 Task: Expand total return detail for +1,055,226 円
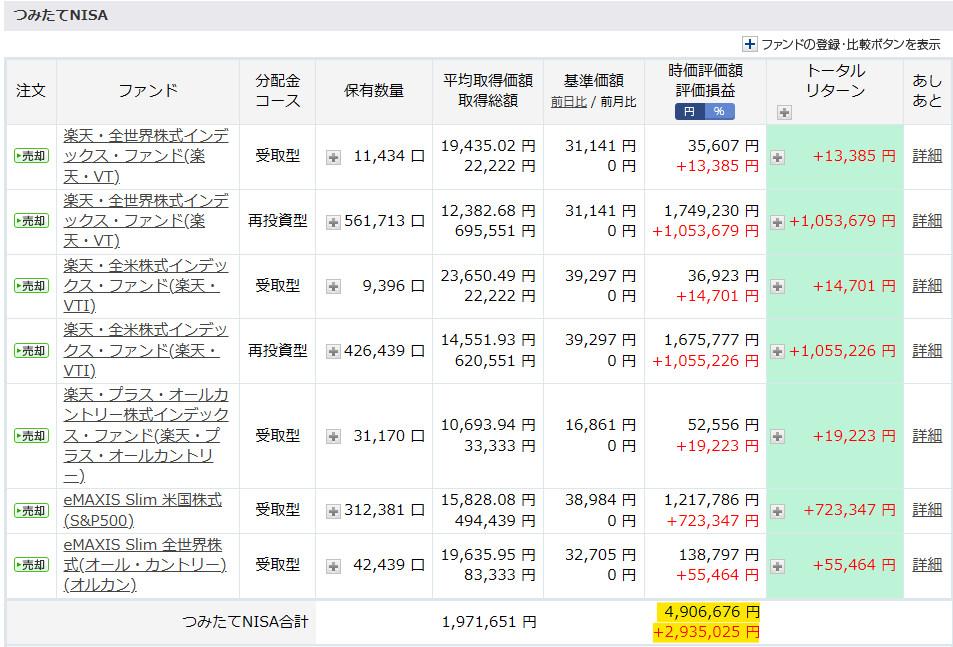[777, 352]
